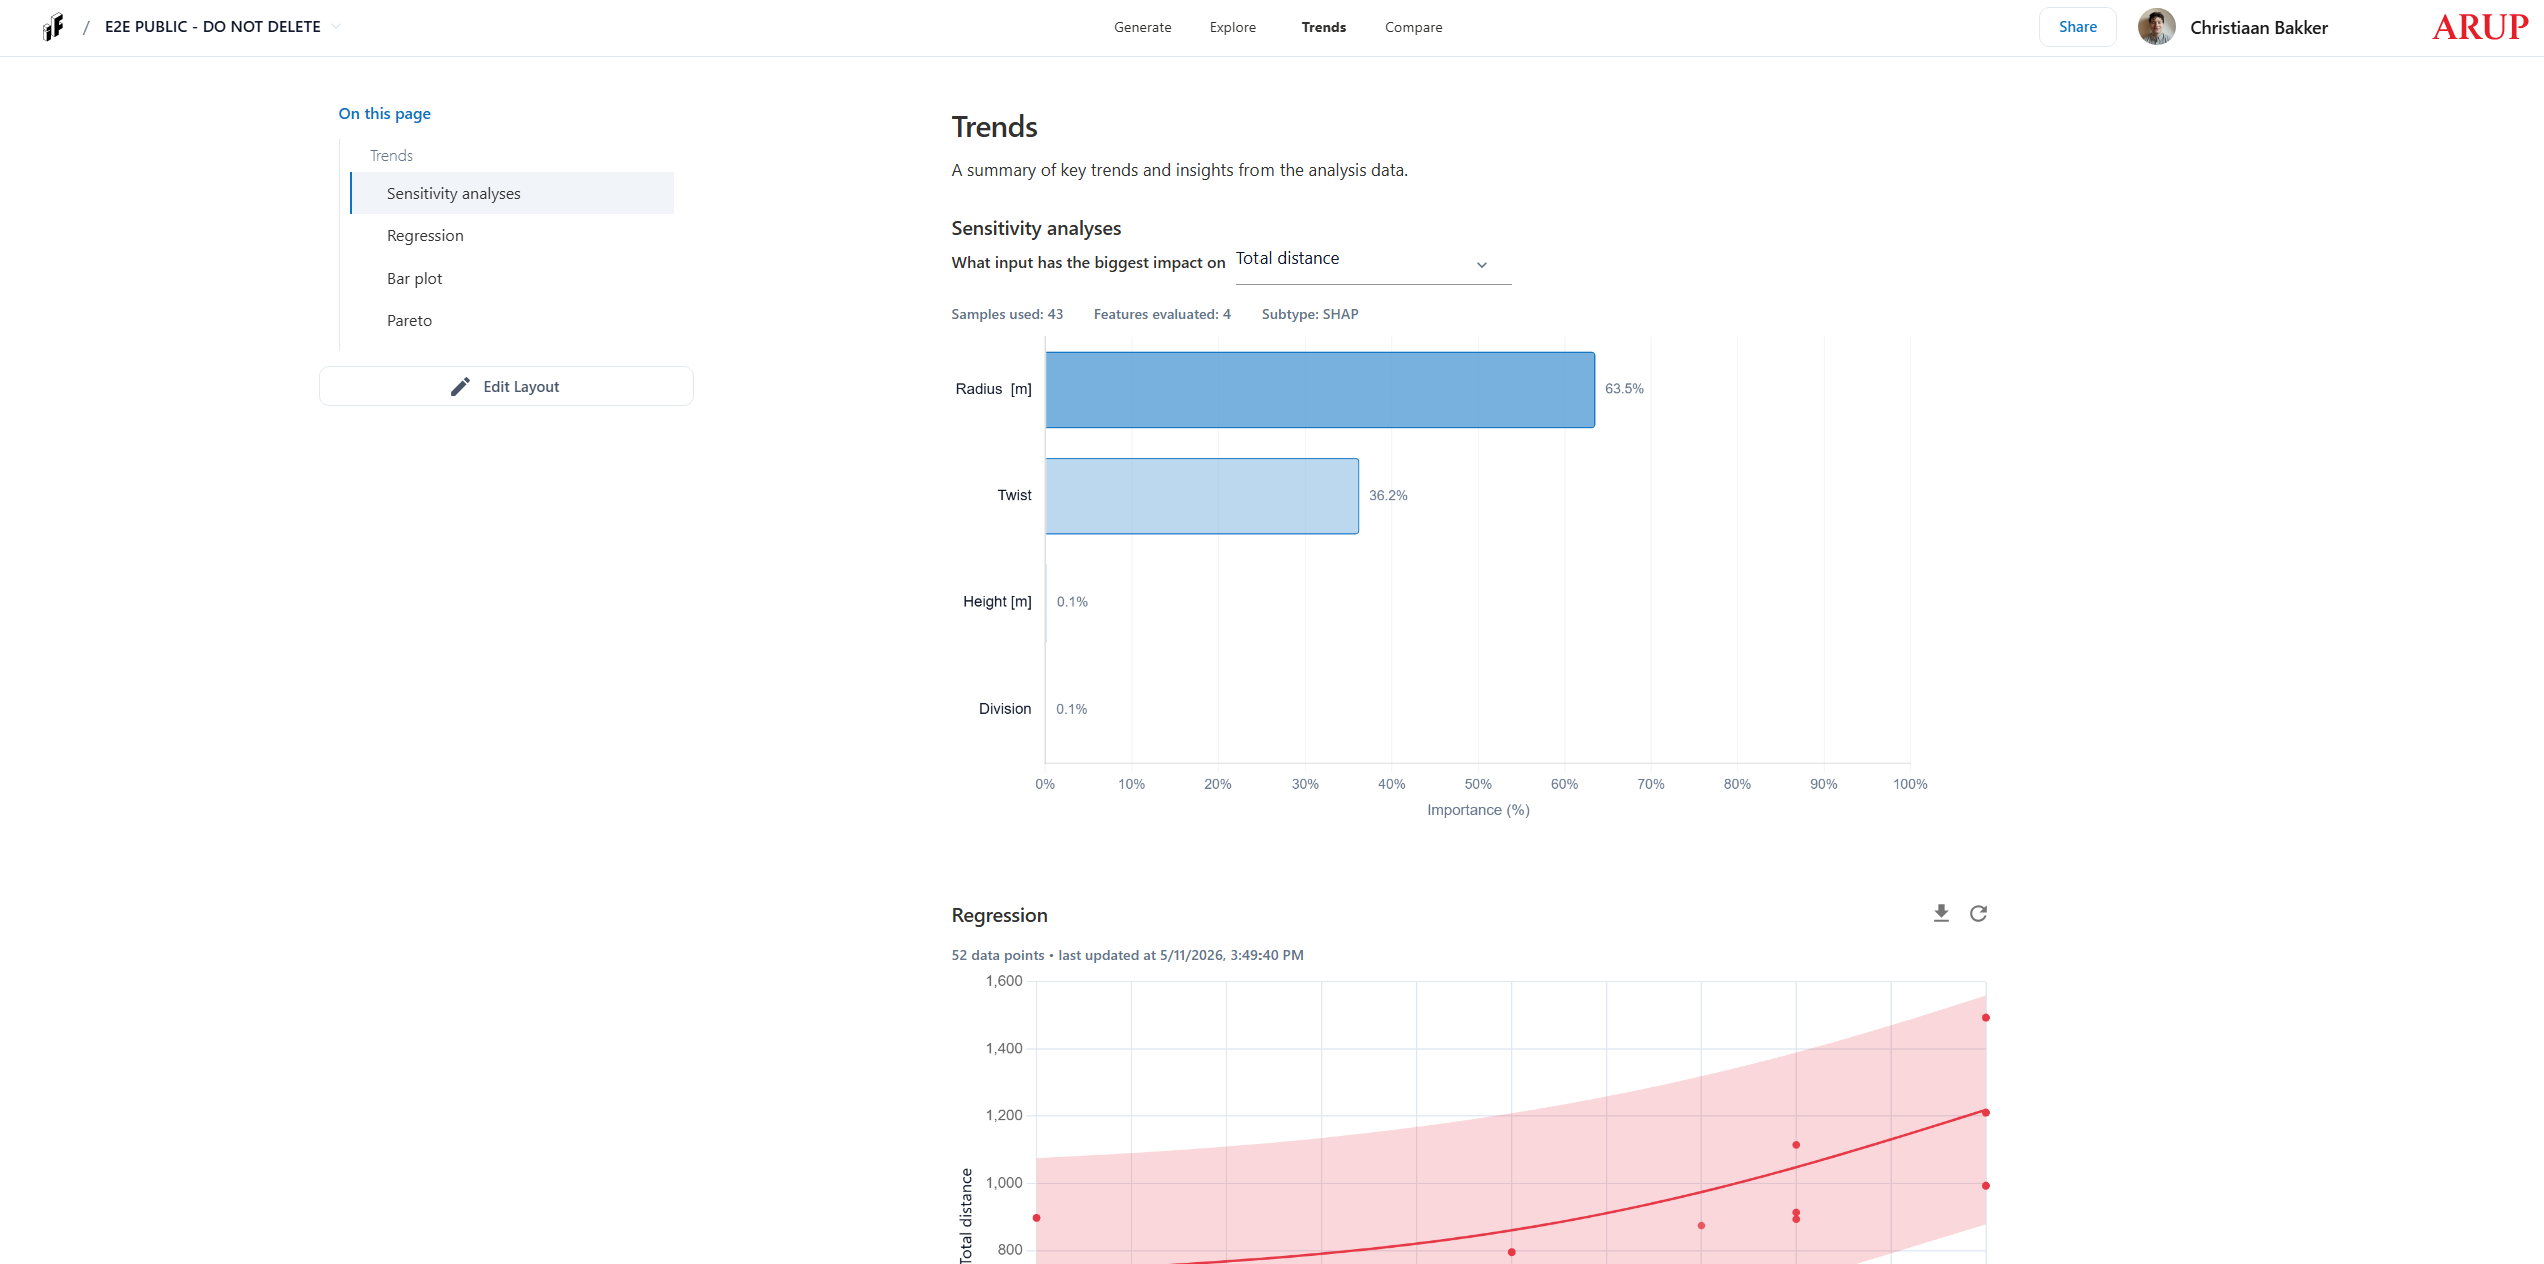The image size is (2544, 1264).
Task: Click the app logo icon in header
Action: 54,27
